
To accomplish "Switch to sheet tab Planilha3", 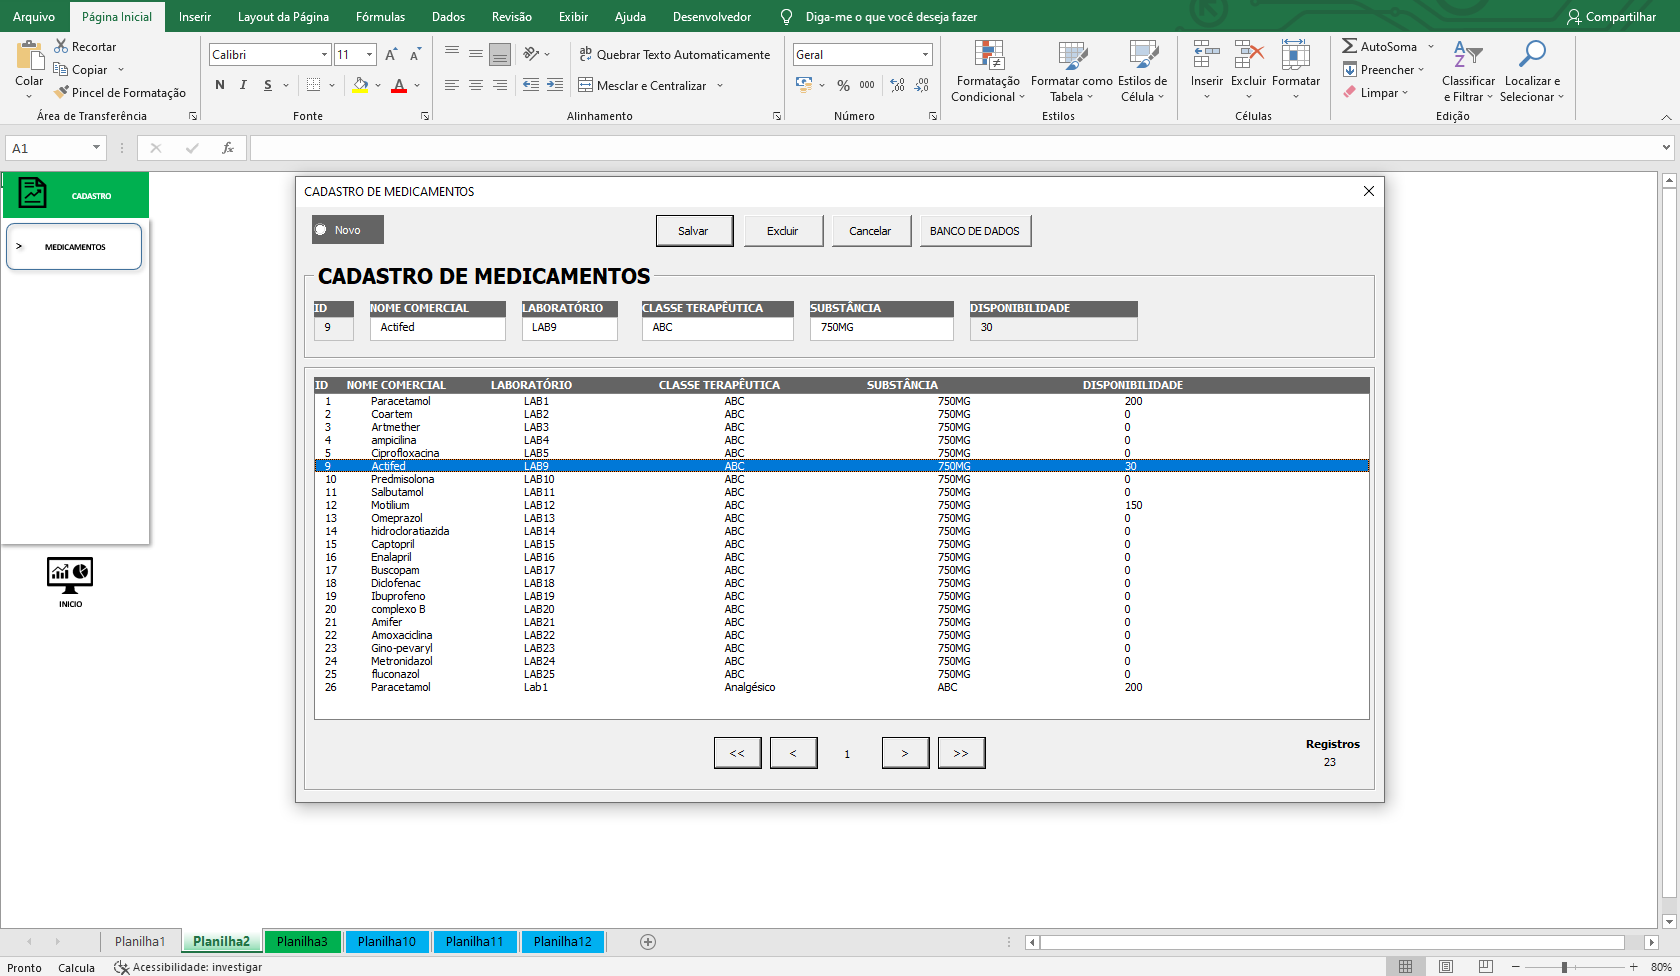I will pos(302,942).
